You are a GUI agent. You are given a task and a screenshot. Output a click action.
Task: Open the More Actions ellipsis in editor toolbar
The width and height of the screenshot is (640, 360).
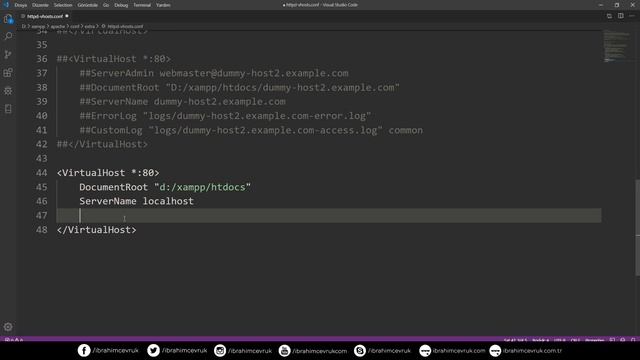[632, 16]
